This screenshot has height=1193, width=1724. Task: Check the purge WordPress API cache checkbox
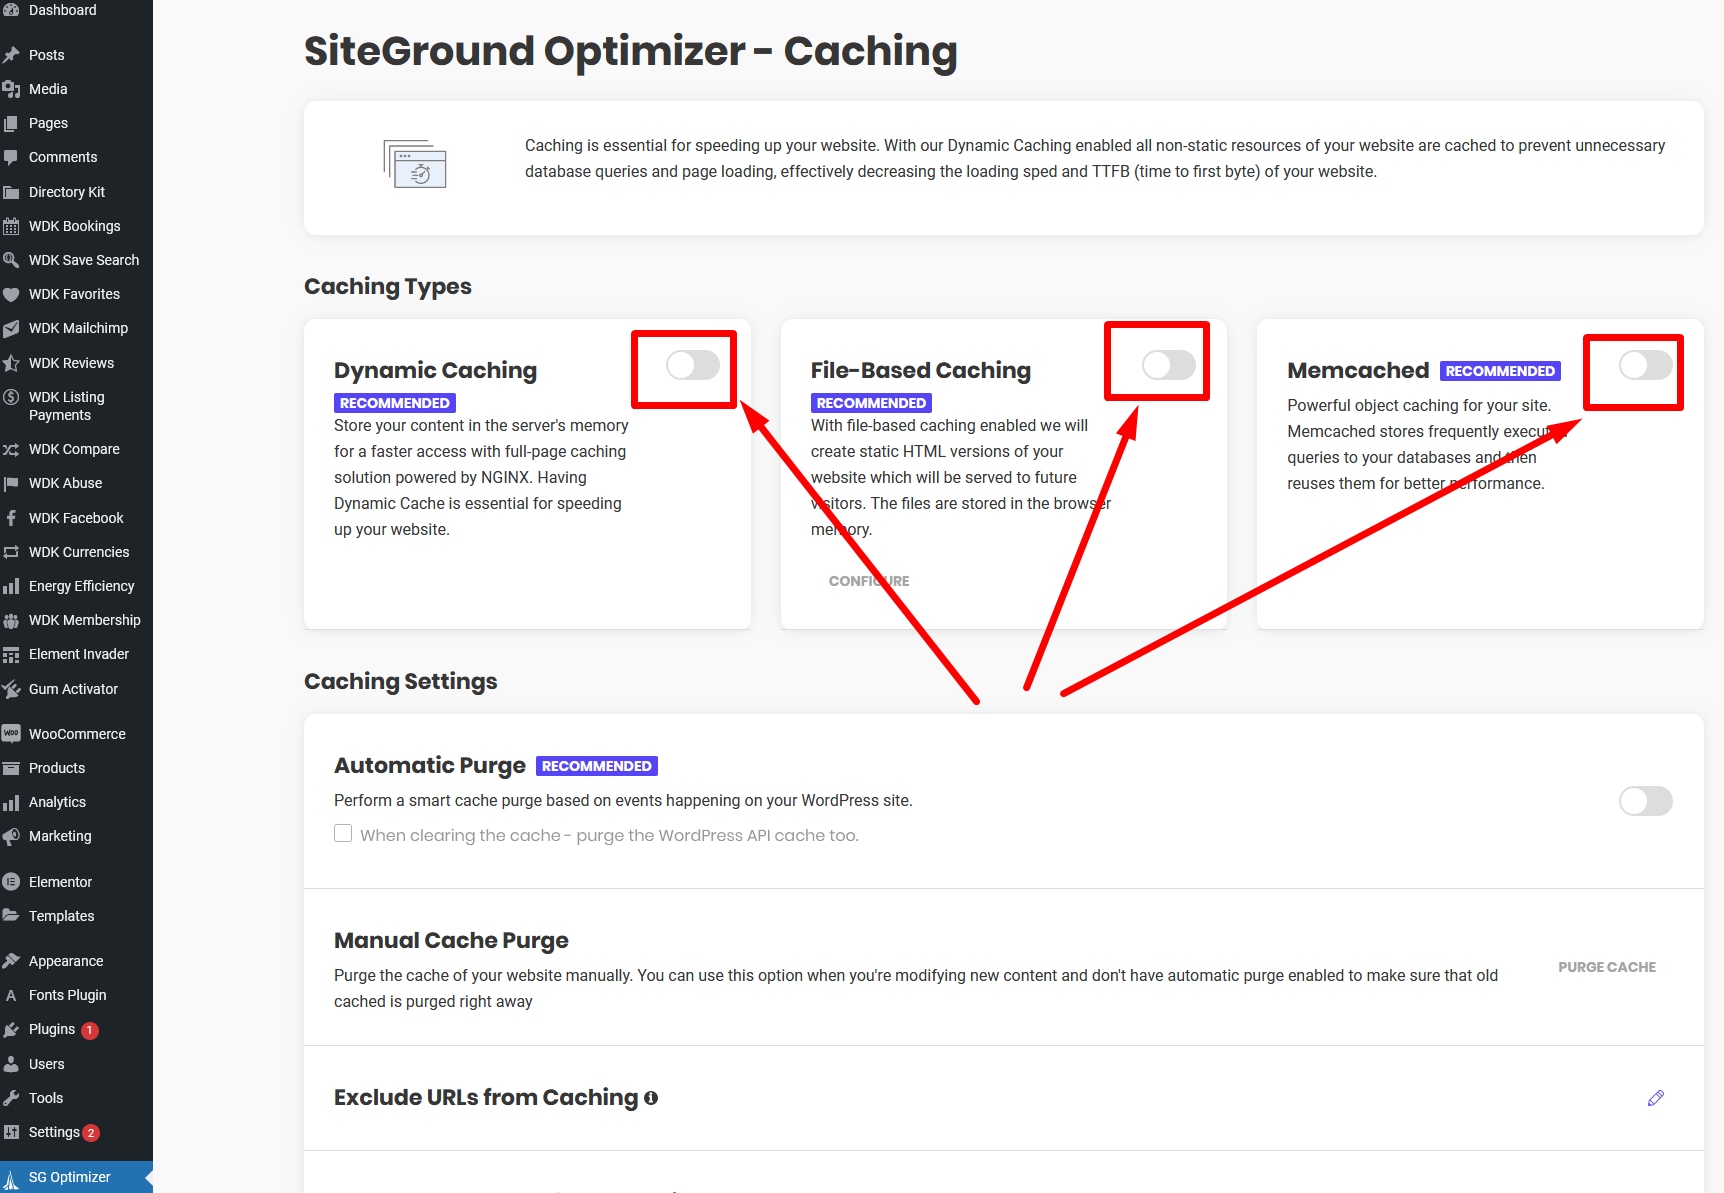point(343,833)
